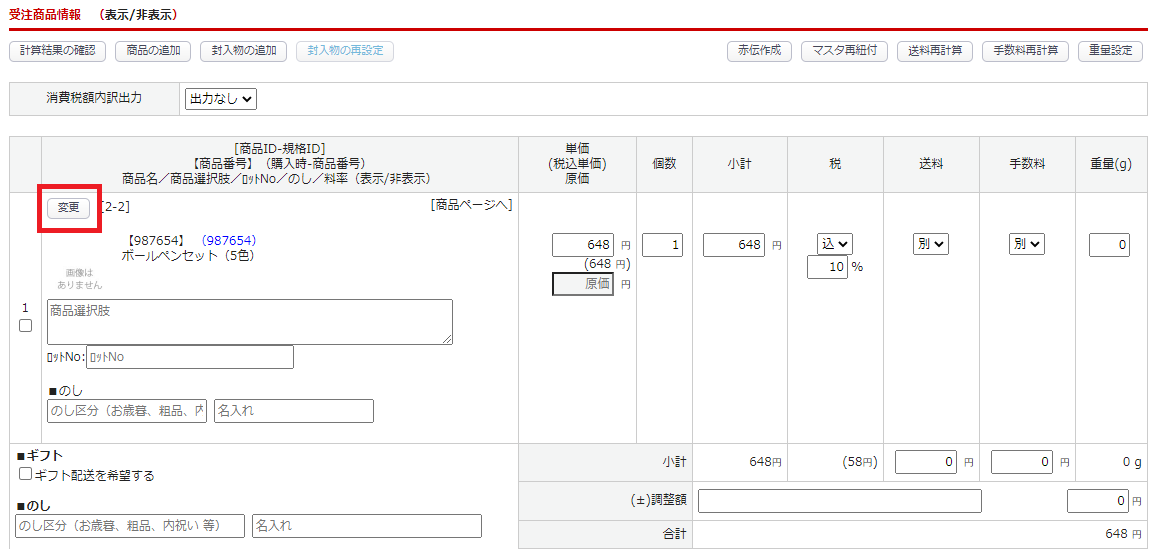1162x549 pixels.
Task: Expand the tax 込 dropdown
Action: [x=834, y=244]
